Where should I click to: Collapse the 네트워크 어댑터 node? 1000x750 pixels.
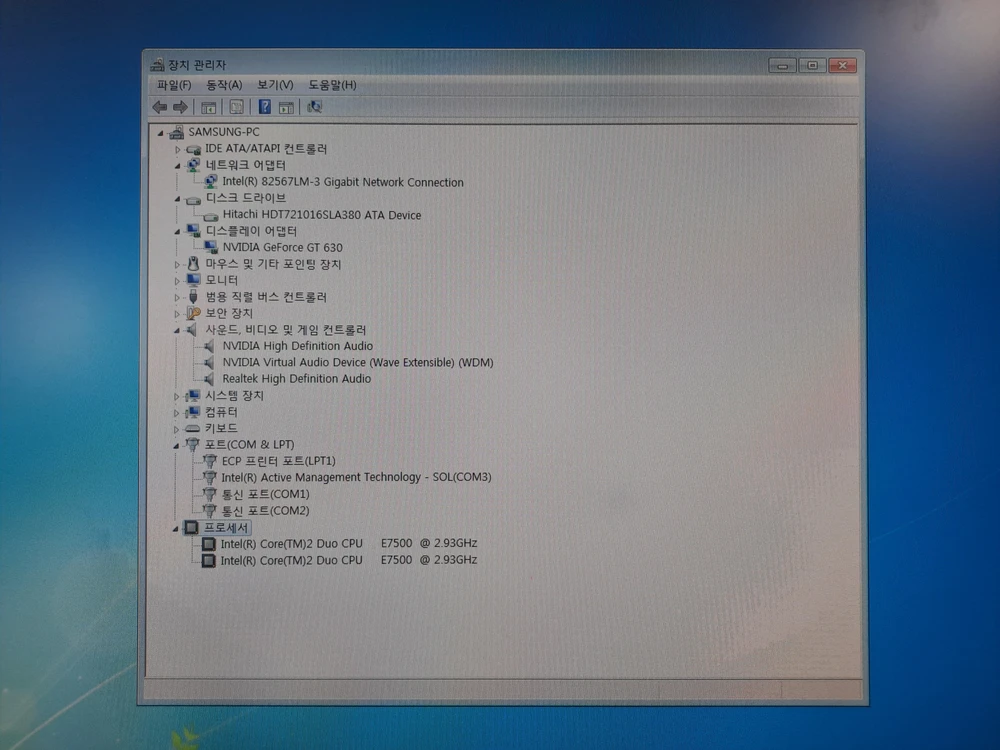pos(177,166)
